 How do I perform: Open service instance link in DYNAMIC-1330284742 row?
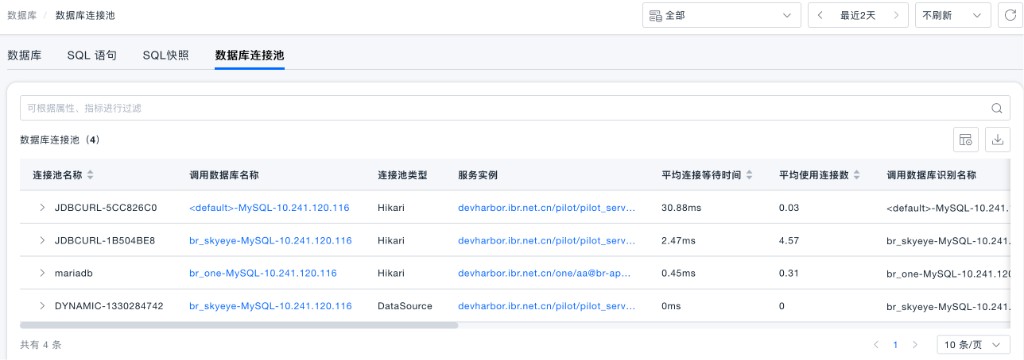pyautogui.click(x=547, y=306)
